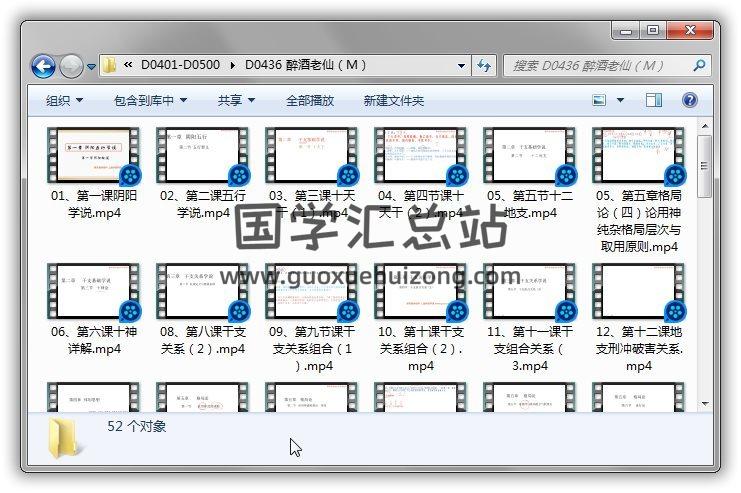
Task: Select video 01、第一课阴阳学说.mp4 thumbnail
Action: pyautogui.click(x=94, y=156)
